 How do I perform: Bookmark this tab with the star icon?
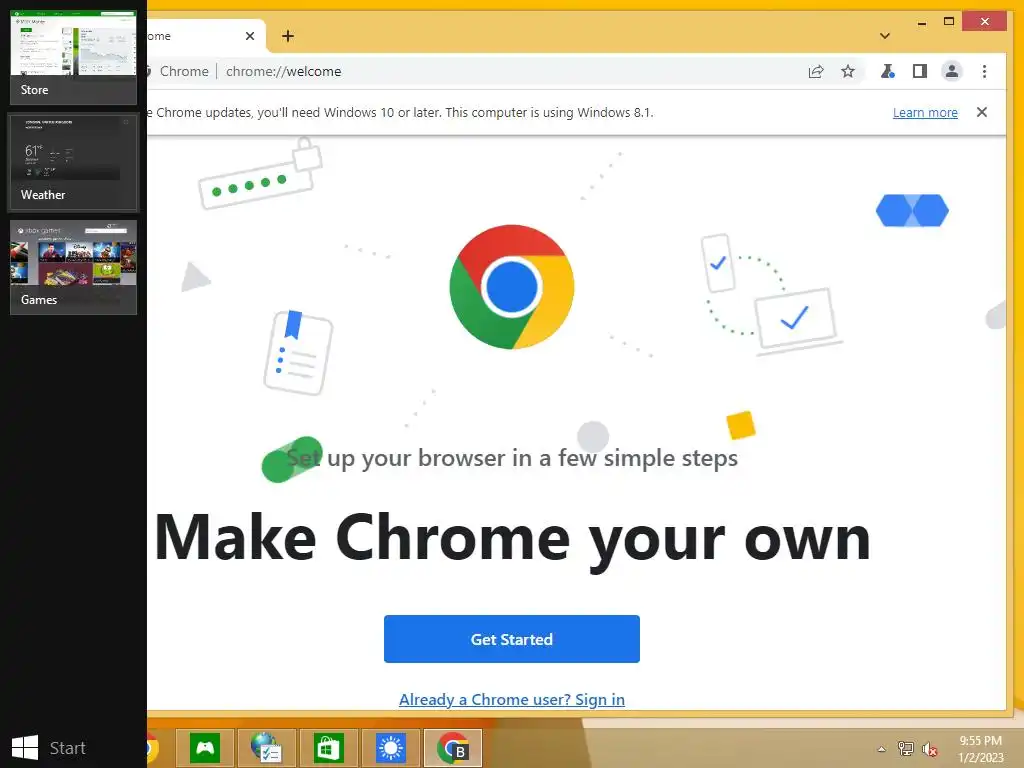[848, 71]
